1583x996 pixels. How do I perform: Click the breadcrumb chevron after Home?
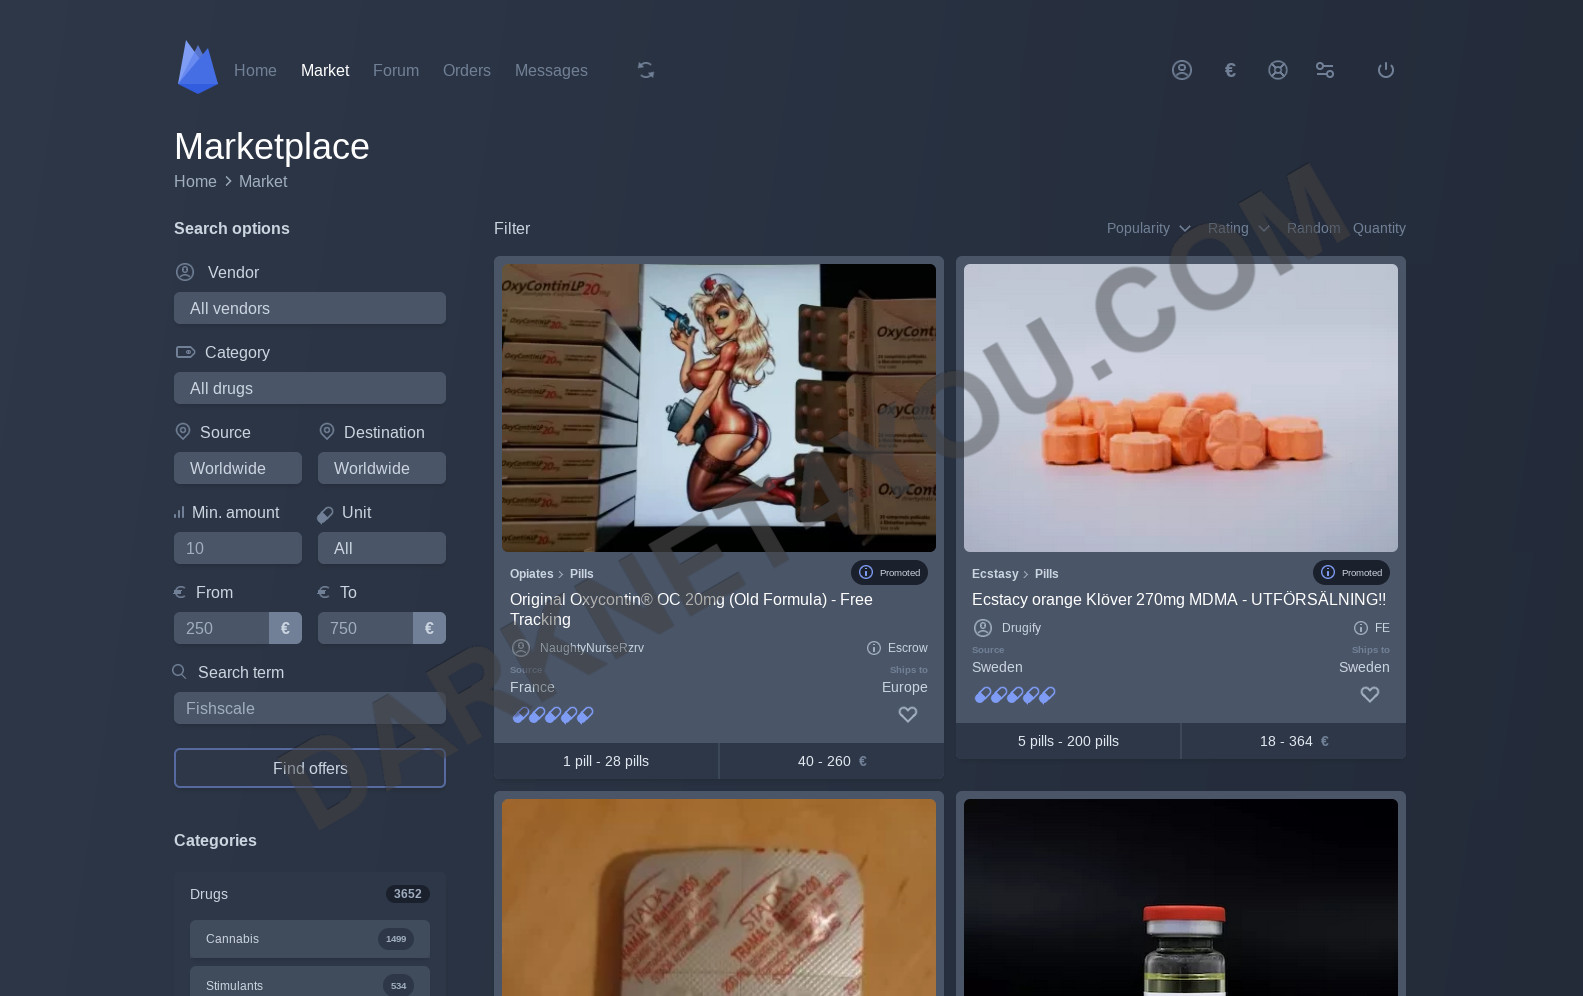coord(228,181)
